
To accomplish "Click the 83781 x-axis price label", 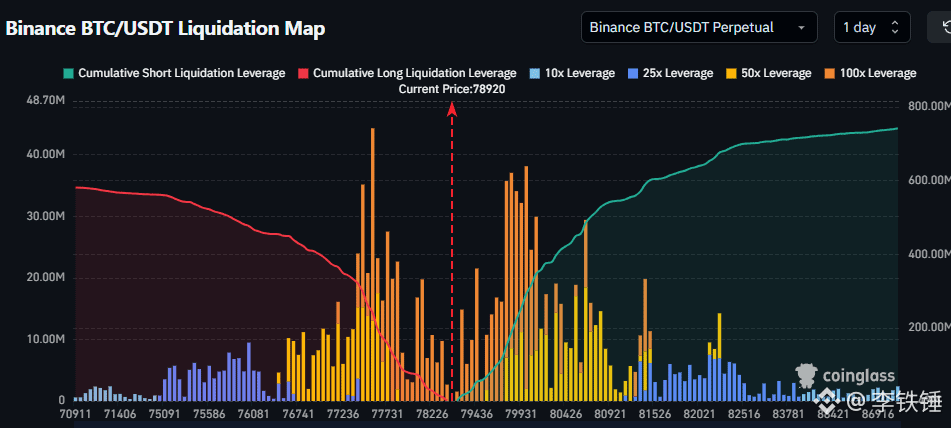I will coord(787,415).
